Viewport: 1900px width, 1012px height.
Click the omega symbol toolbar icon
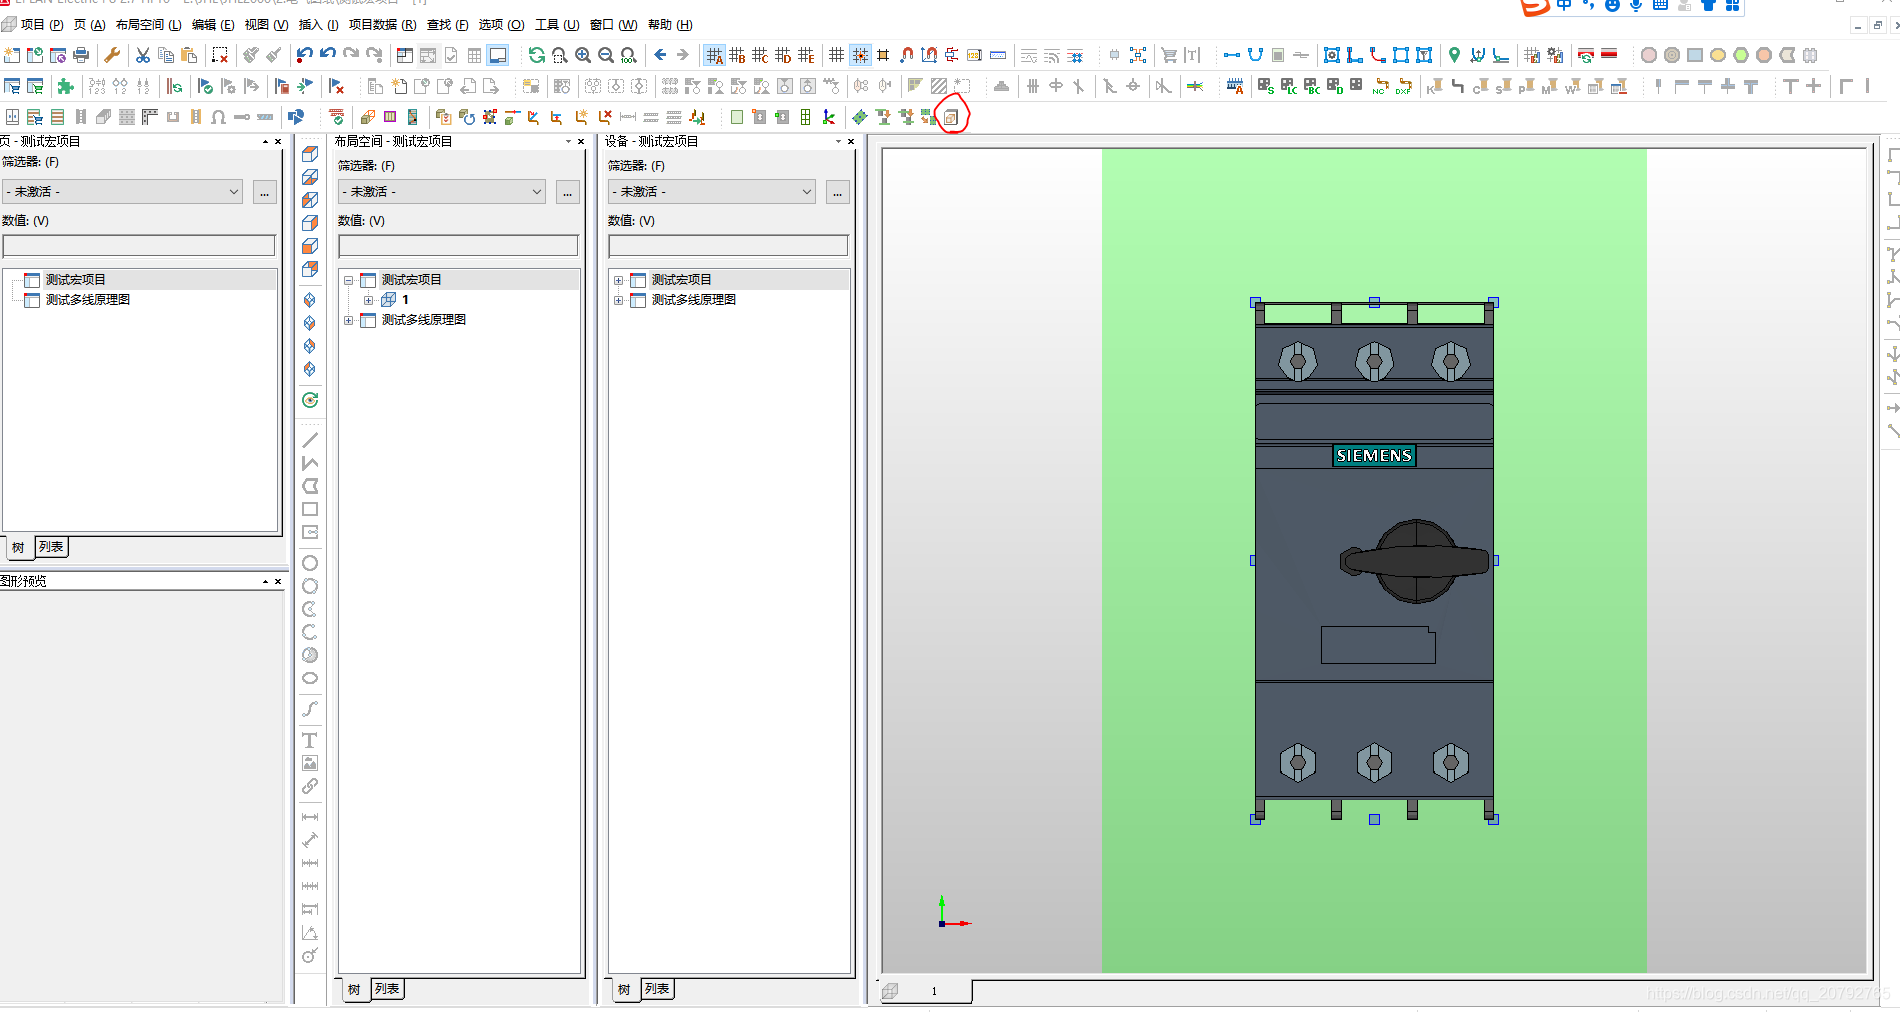coord(218,117)
